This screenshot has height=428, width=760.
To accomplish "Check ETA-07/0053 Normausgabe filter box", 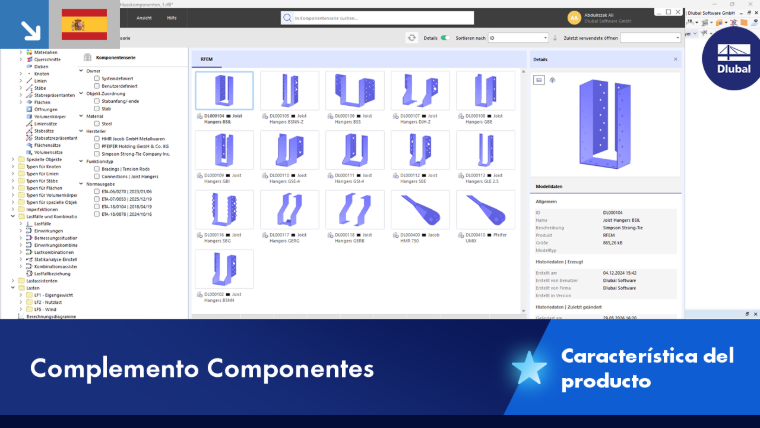I will tap(97, 199).
